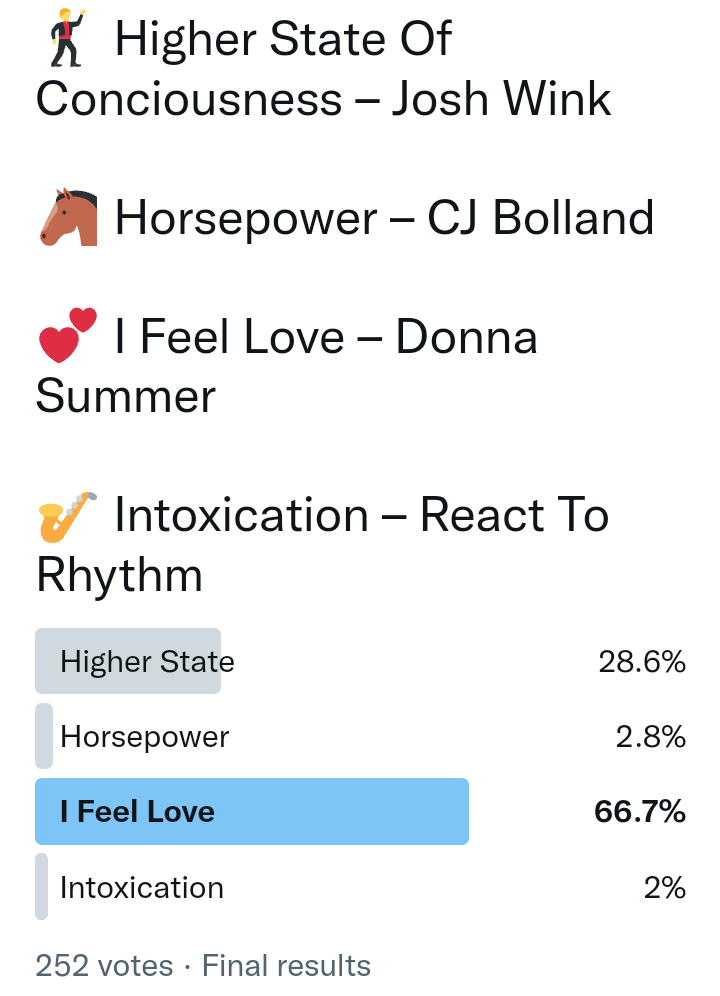This screenshot has width=720, height=996.
Task: Click the horse head emoji
Action: coord(68,217)
